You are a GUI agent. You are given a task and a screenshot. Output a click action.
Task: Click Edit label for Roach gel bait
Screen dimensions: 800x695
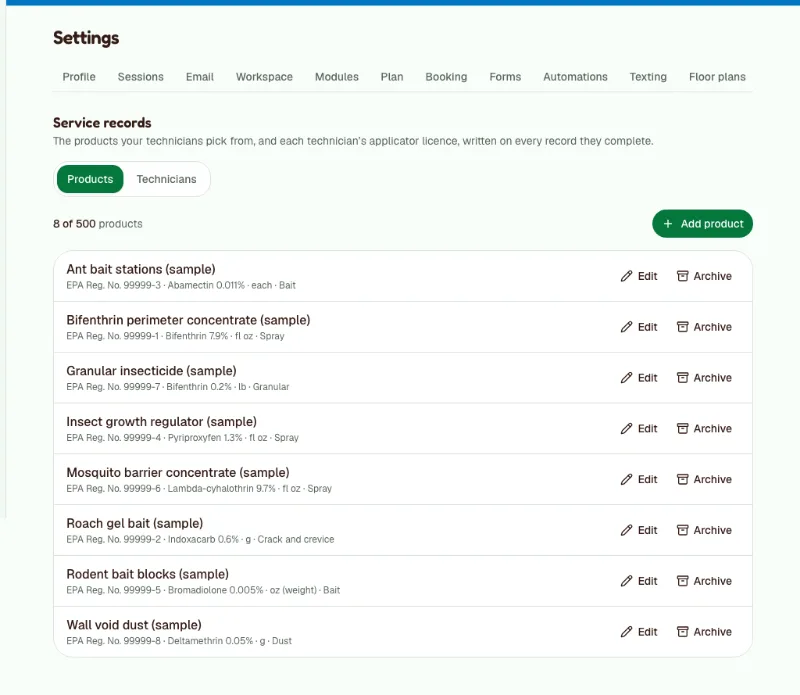(647, 530)
